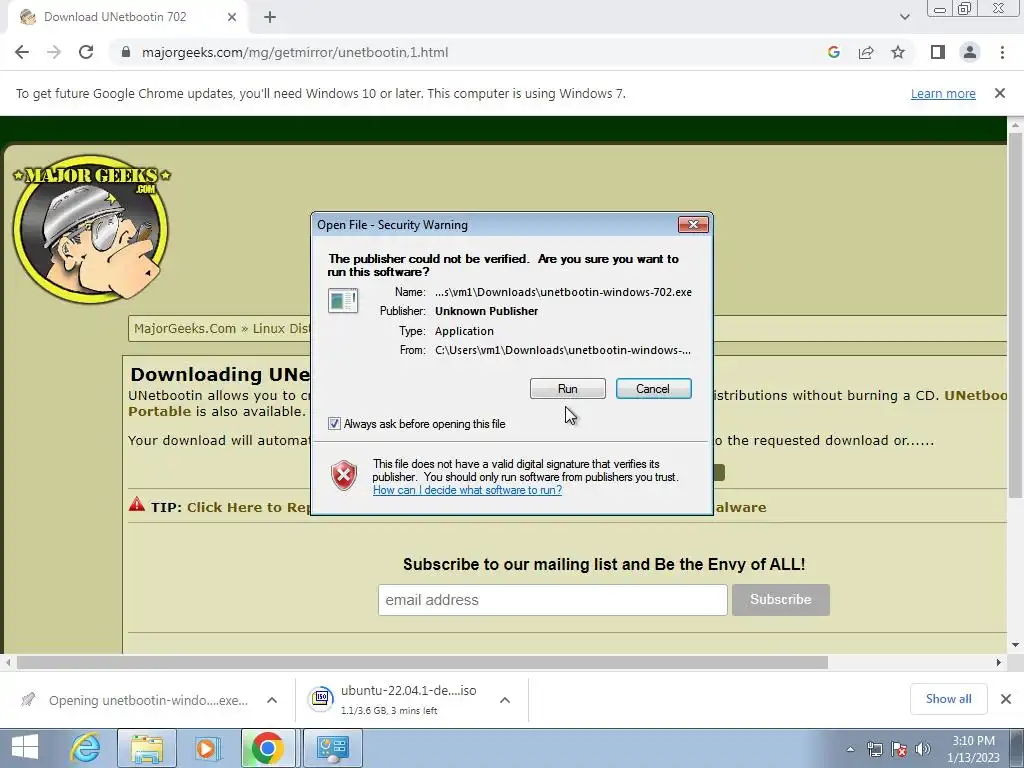
Task: Click the email address field
Action: [552, 600]
